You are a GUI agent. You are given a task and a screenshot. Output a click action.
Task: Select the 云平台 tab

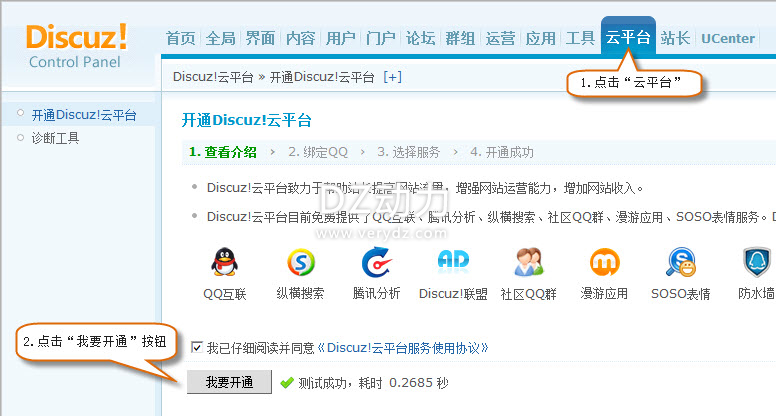click(628, 37)
